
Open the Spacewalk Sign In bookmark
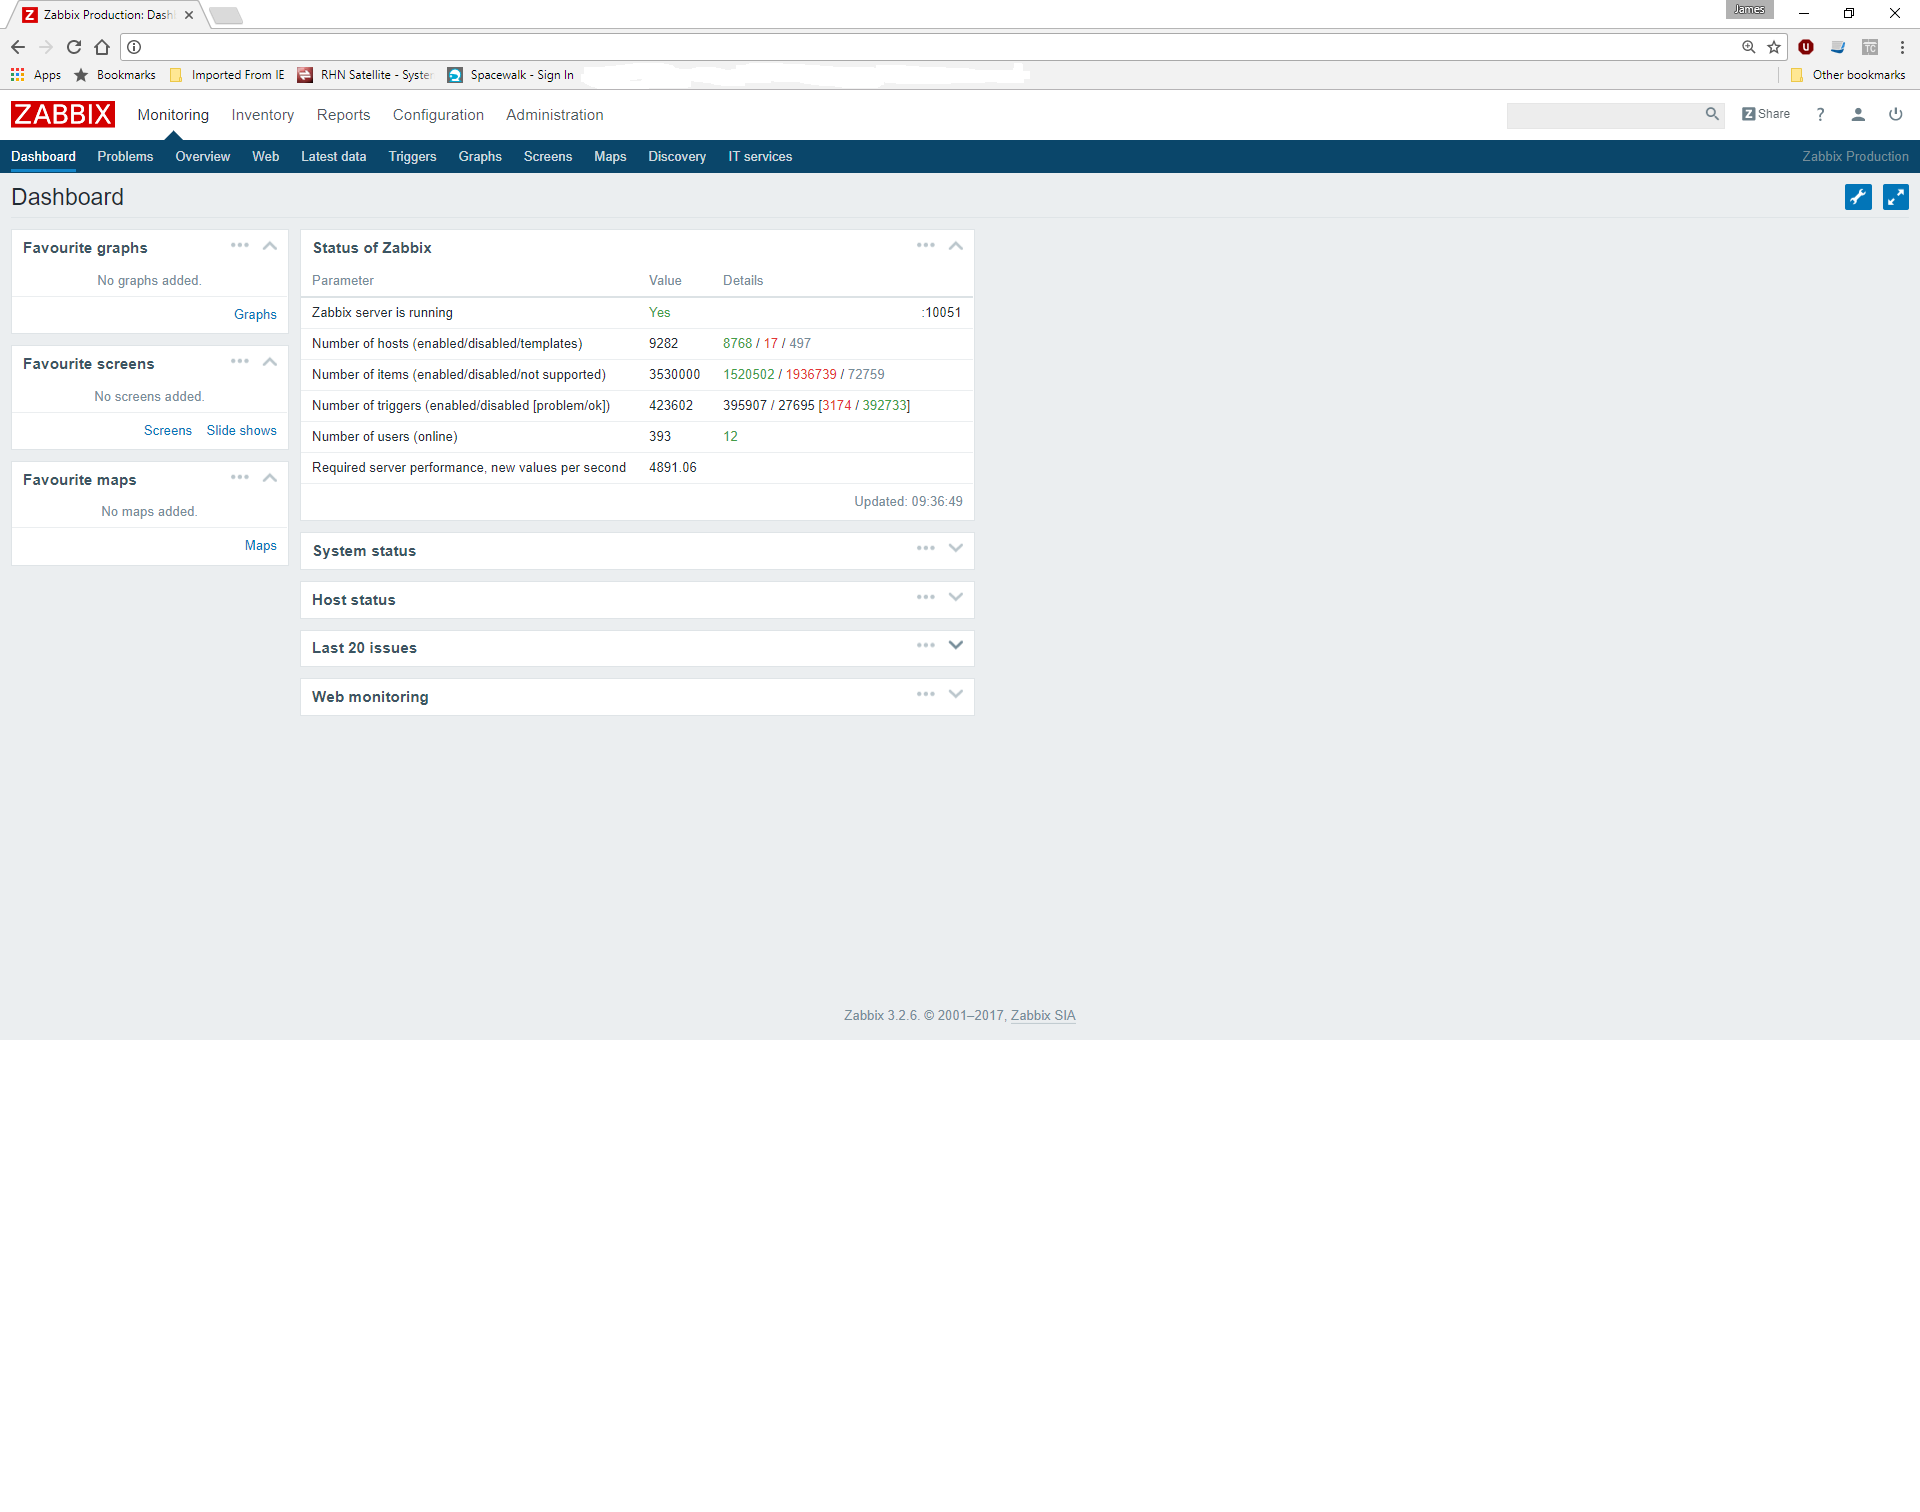pos(511,75)
